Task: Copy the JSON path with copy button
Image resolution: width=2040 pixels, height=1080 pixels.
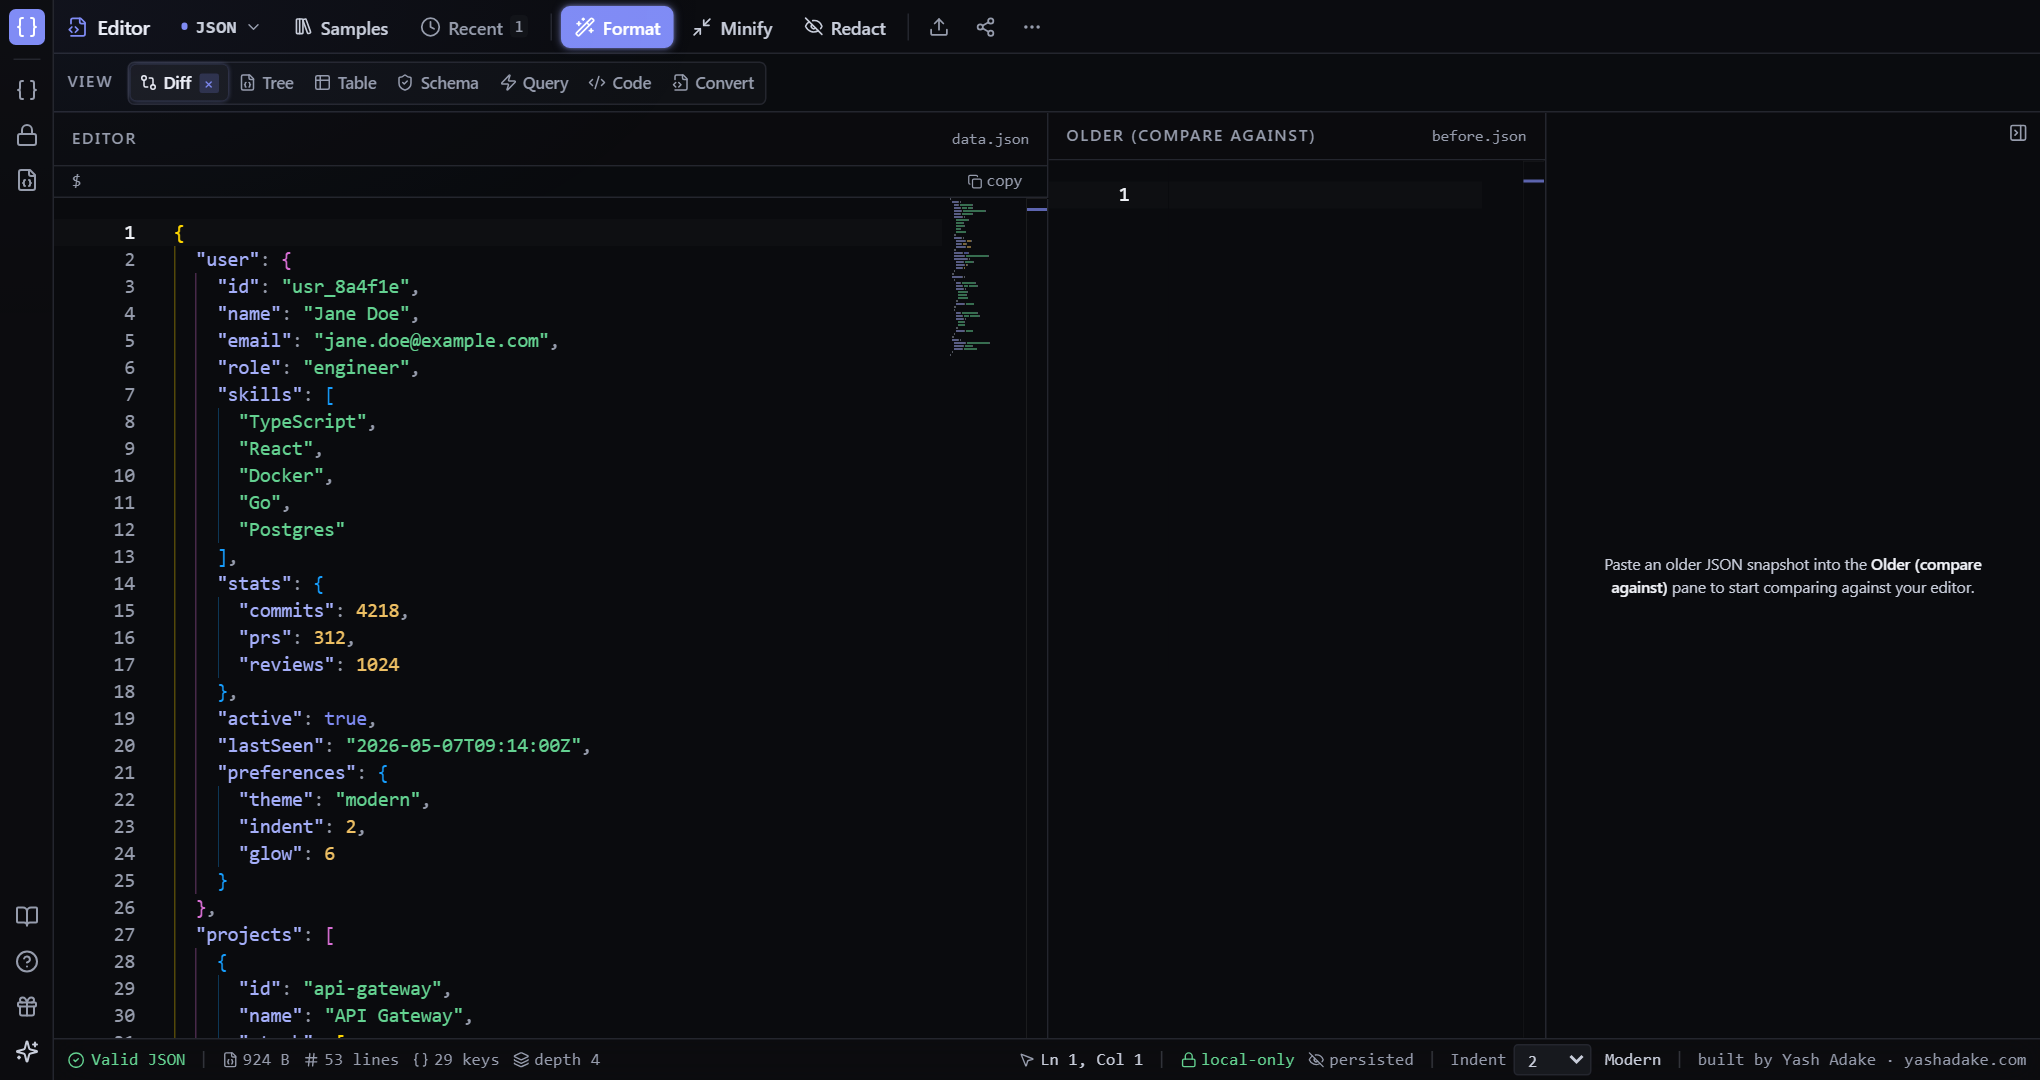Action: point(994,181)
